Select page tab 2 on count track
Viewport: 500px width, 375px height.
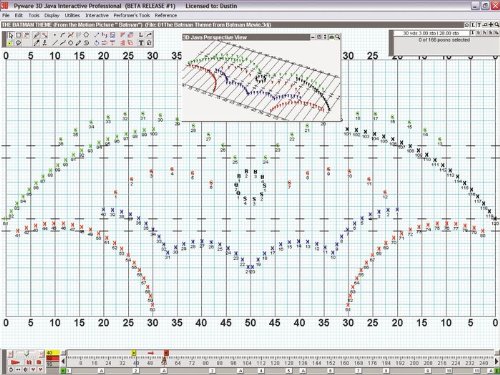(136, 371)
